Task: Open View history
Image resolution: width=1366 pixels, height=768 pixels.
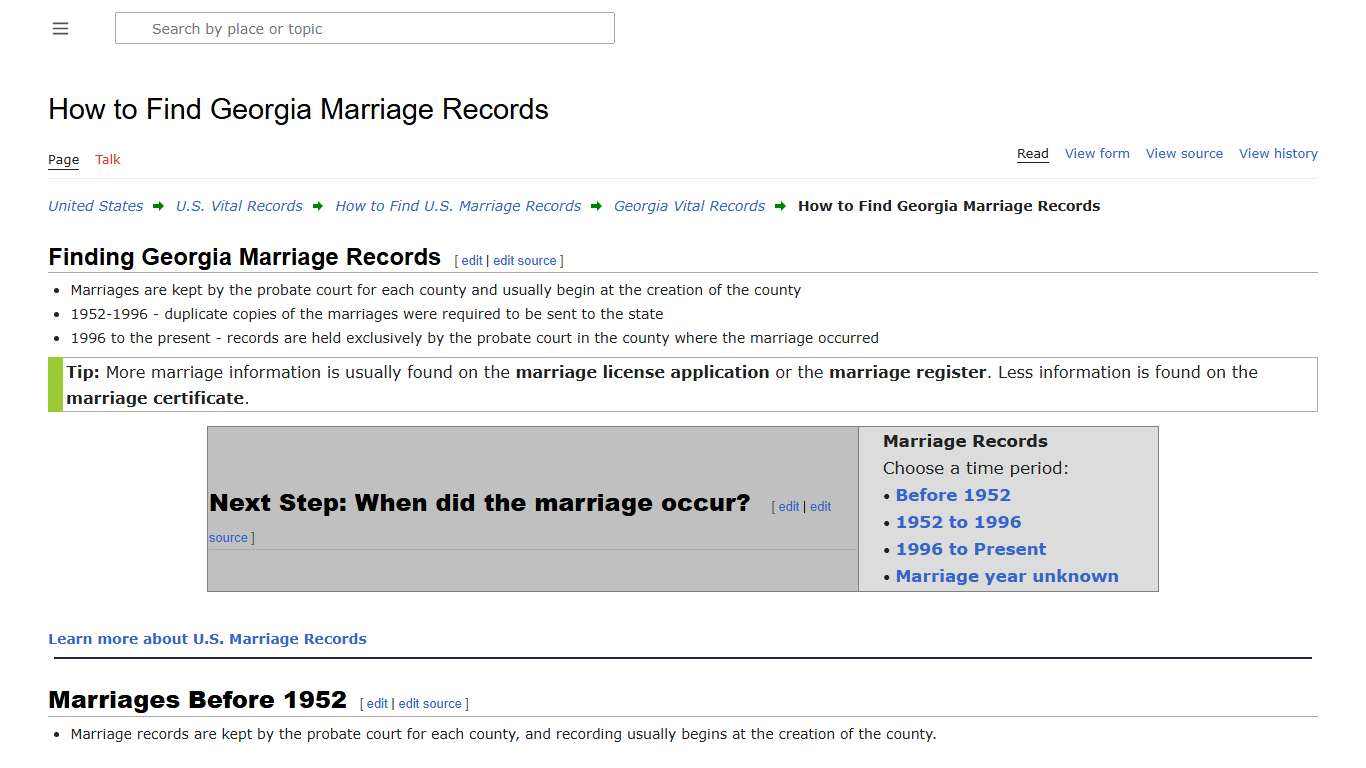Action: 1278,153
